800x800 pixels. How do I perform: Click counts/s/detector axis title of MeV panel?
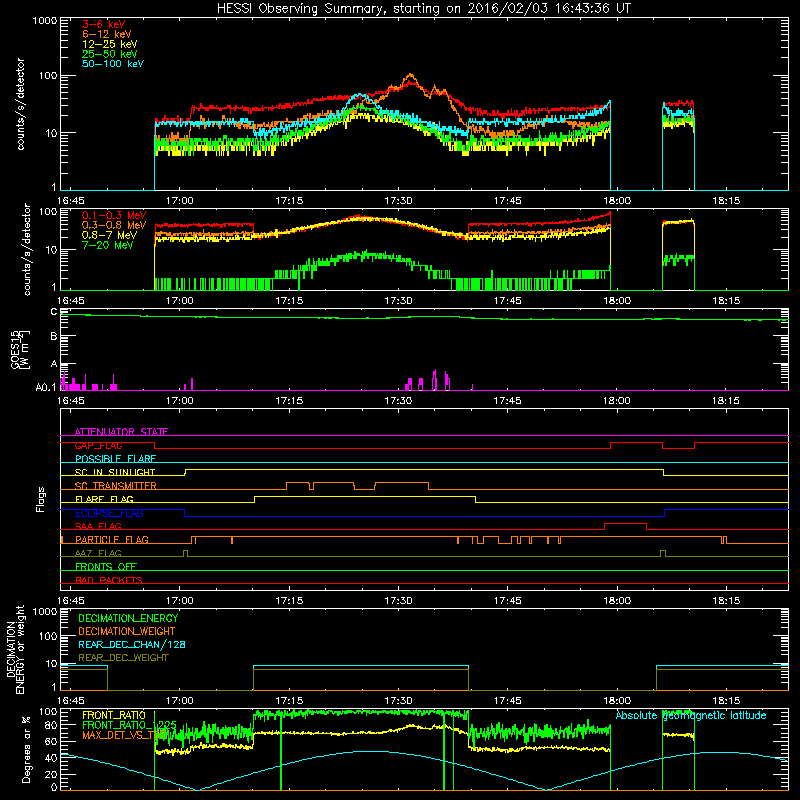(x=27, y=249)
